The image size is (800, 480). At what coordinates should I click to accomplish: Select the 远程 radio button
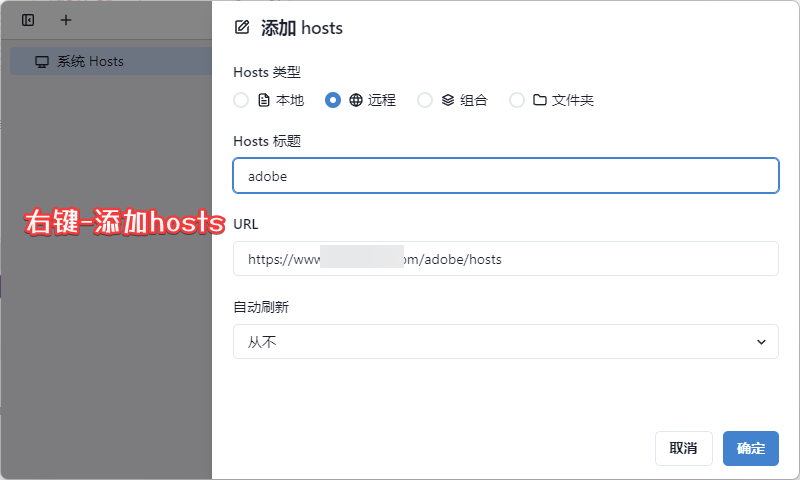coord(333,100)
